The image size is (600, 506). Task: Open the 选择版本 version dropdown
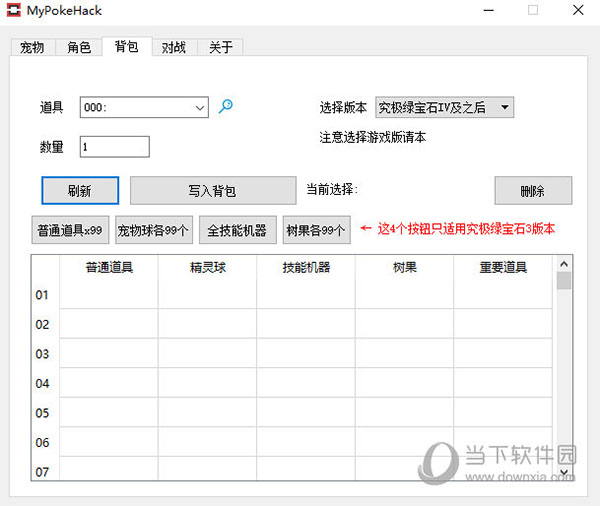[444, 107]
